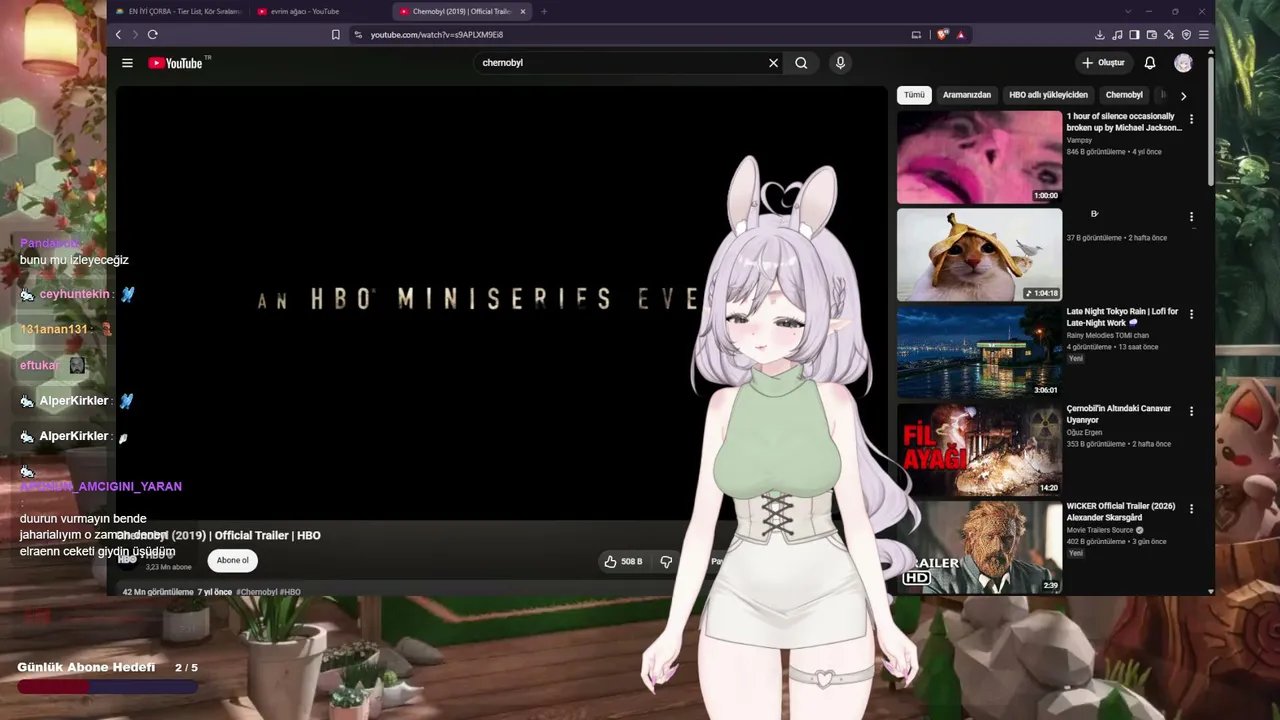Open options for Late Night Tokyo Rain video

pos(1191,314)
